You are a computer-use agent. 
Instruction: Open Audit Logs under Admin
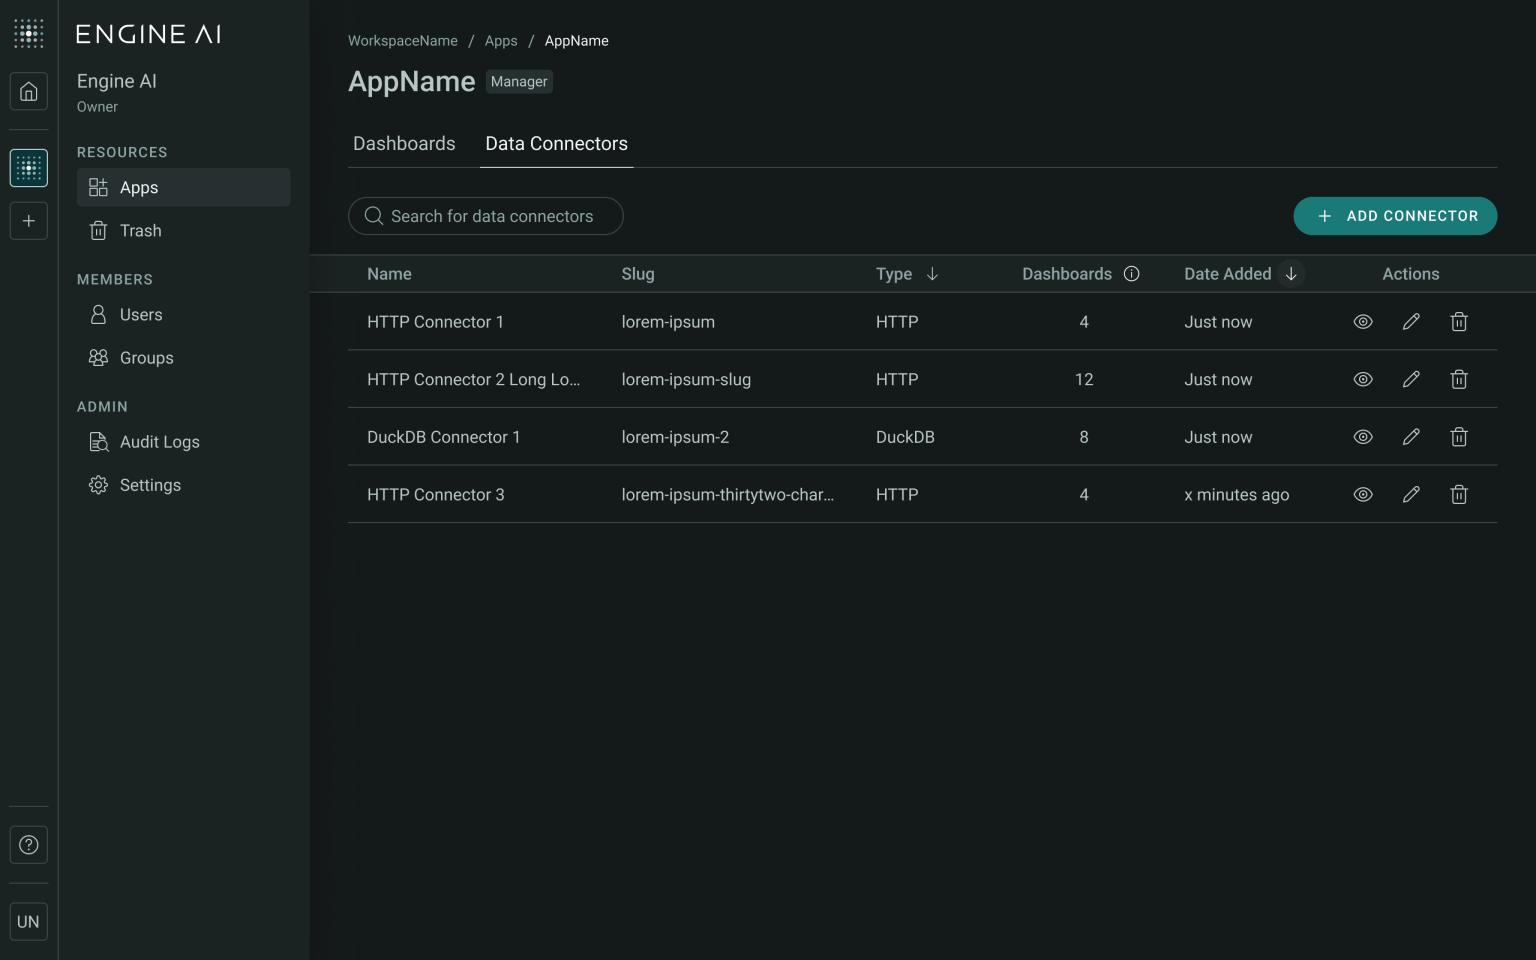(184, 442)
